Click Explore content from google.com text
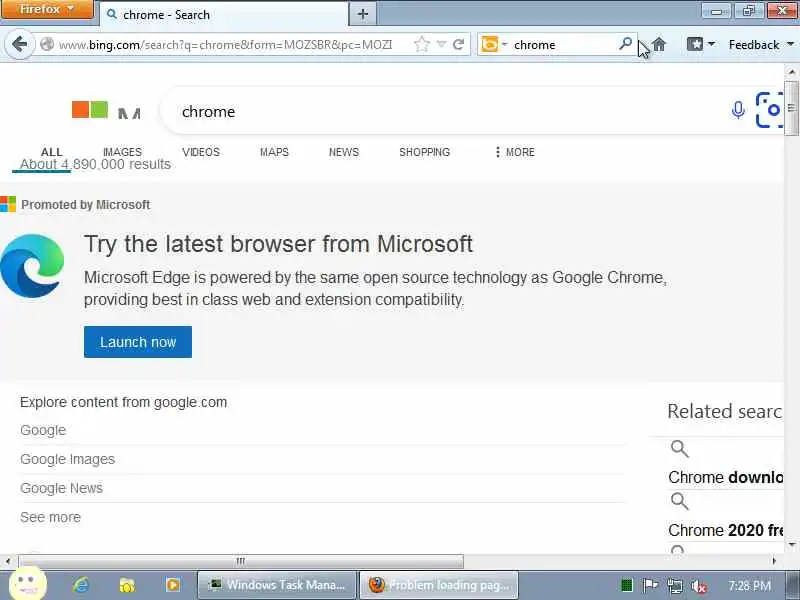 [x=123, y=402]
